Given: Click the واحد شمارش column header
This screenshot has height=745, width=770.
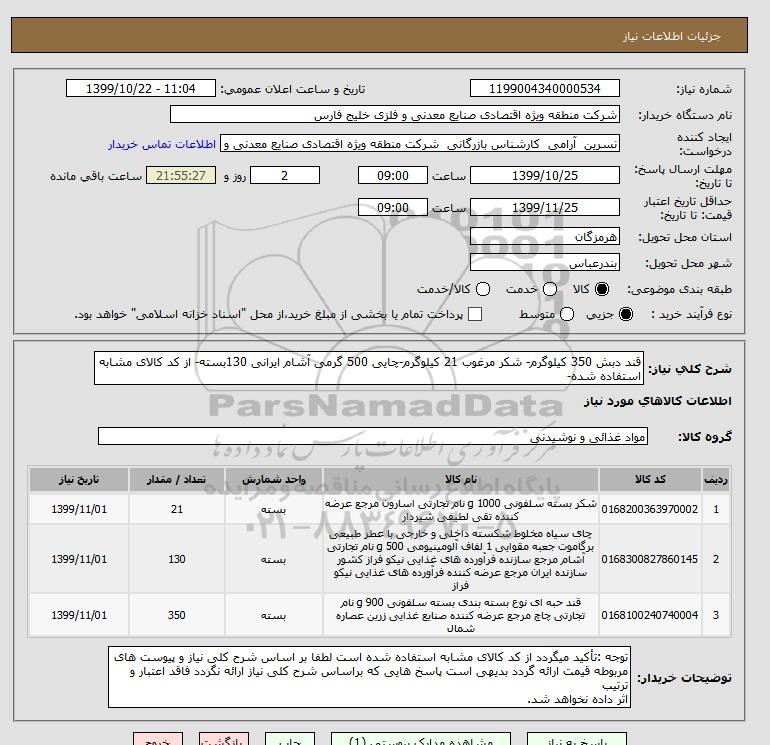Looking at the screenshot, I should pyautogui.click(x=274, y=479).
